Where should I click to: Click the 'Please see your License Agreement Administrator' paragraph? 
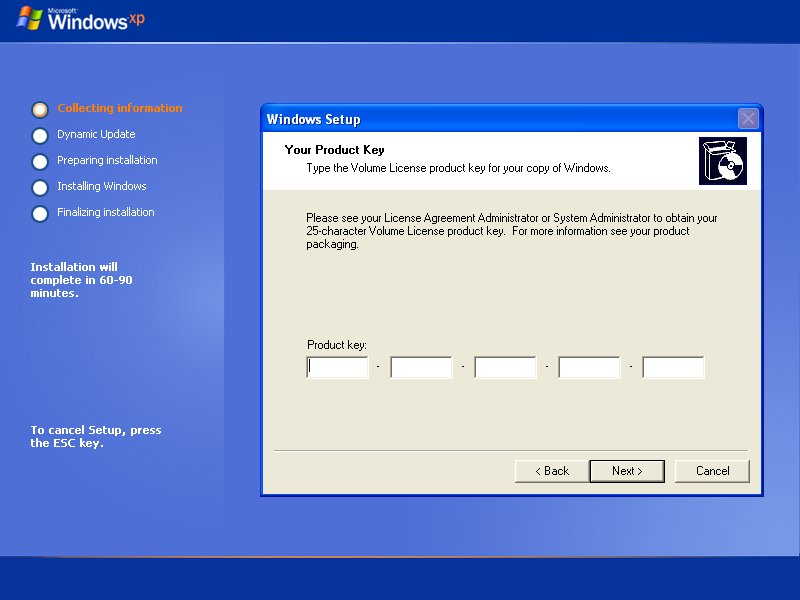[512, 231]
